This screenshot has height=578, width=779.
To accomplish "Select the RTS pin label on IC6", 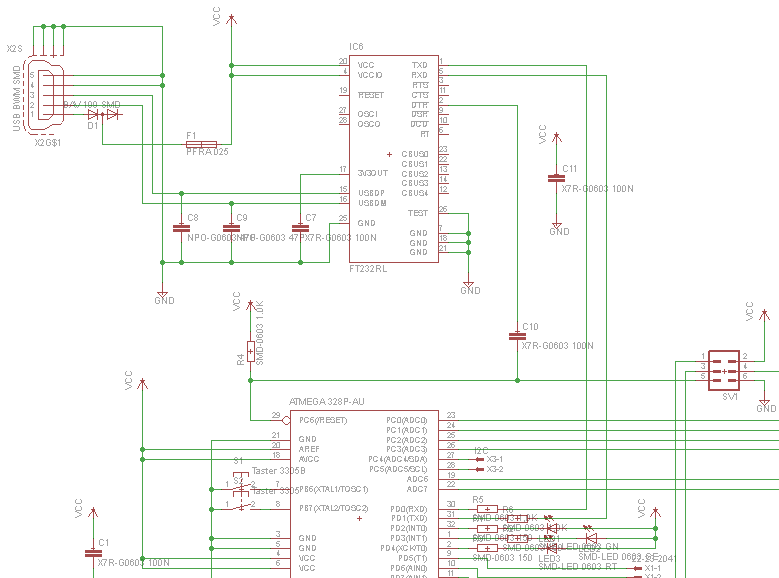I will point(420,85).
